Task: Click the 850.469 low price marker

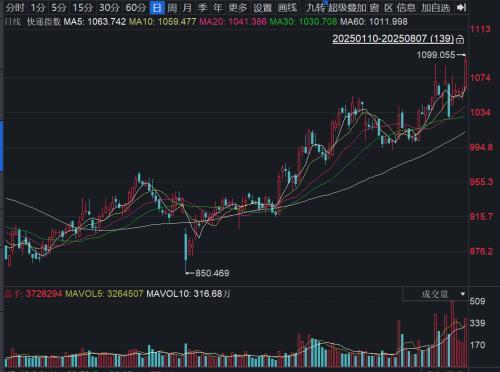Action: (212, 273)
